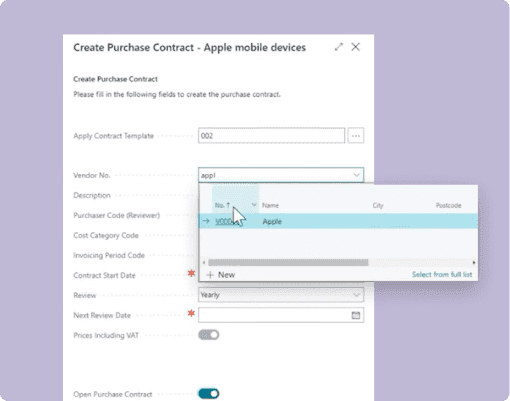Click the row arrow indicator beside Apple

pyautogui.click(x=206, y=221)
